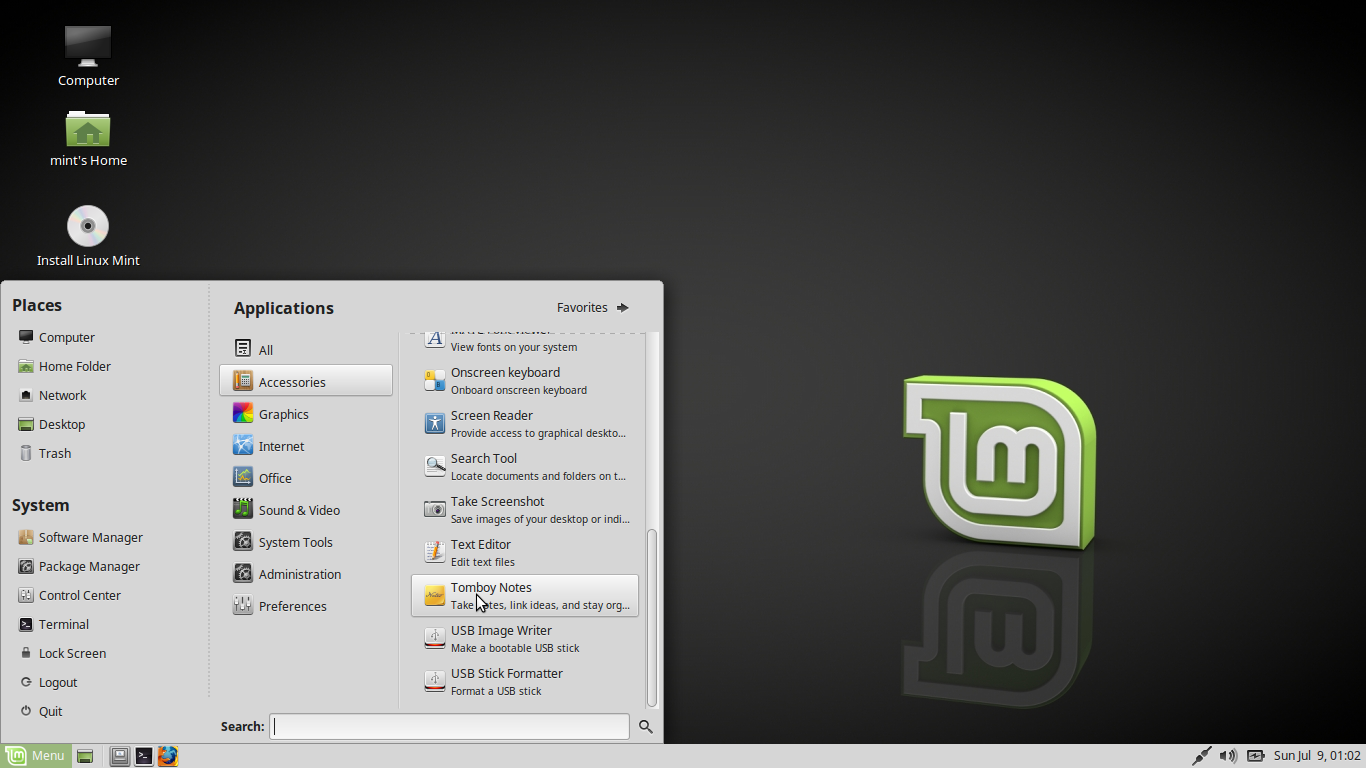Screen dimensions: 1366x768
Task: Launch Terminal from the bottom panel icon
Action: point(144,756)
